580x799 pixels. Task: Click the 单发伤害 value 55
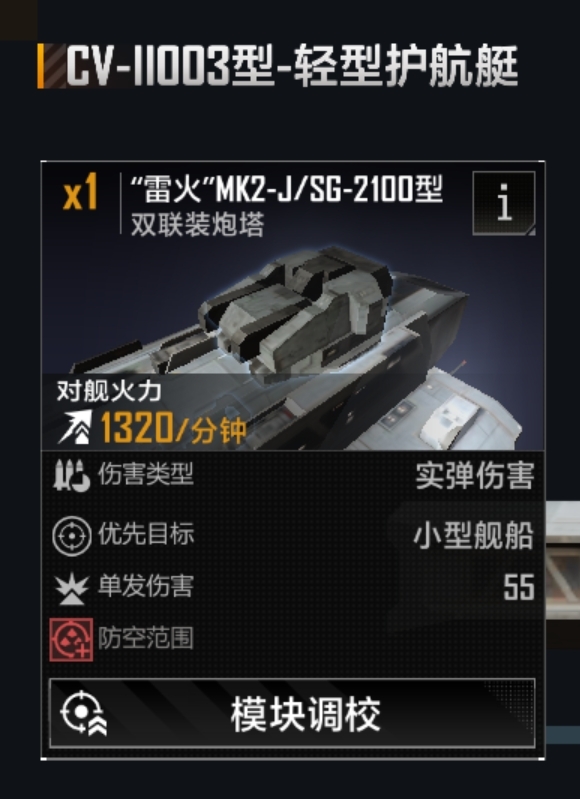pos(519,587)
